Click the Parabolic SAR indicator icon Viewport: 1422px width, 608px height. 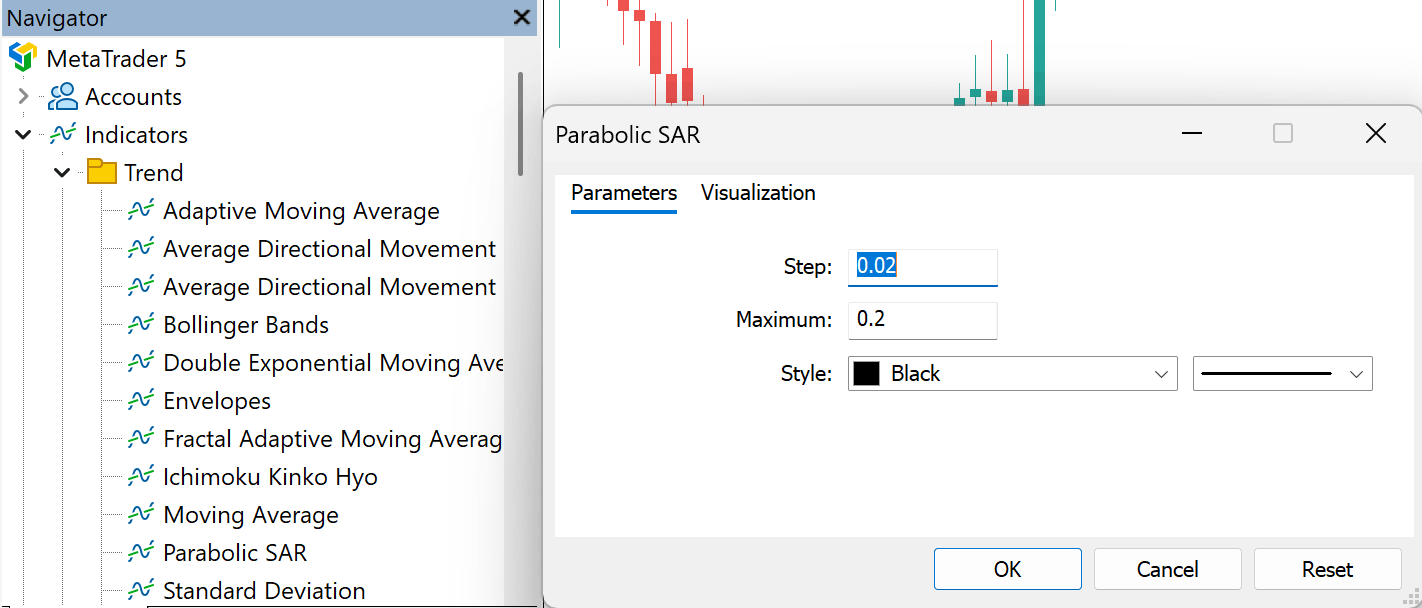click(x=140, y=553)
